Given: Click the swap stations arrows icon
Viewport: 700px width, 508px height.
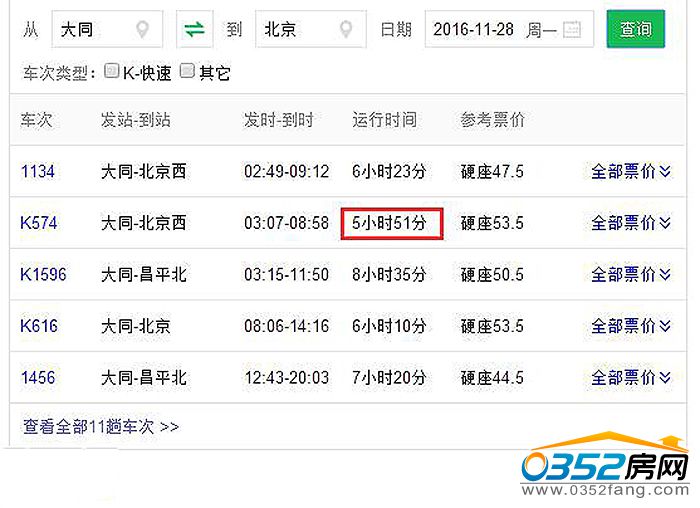Looking at the screenshot, I should click(x=194, y=30).
